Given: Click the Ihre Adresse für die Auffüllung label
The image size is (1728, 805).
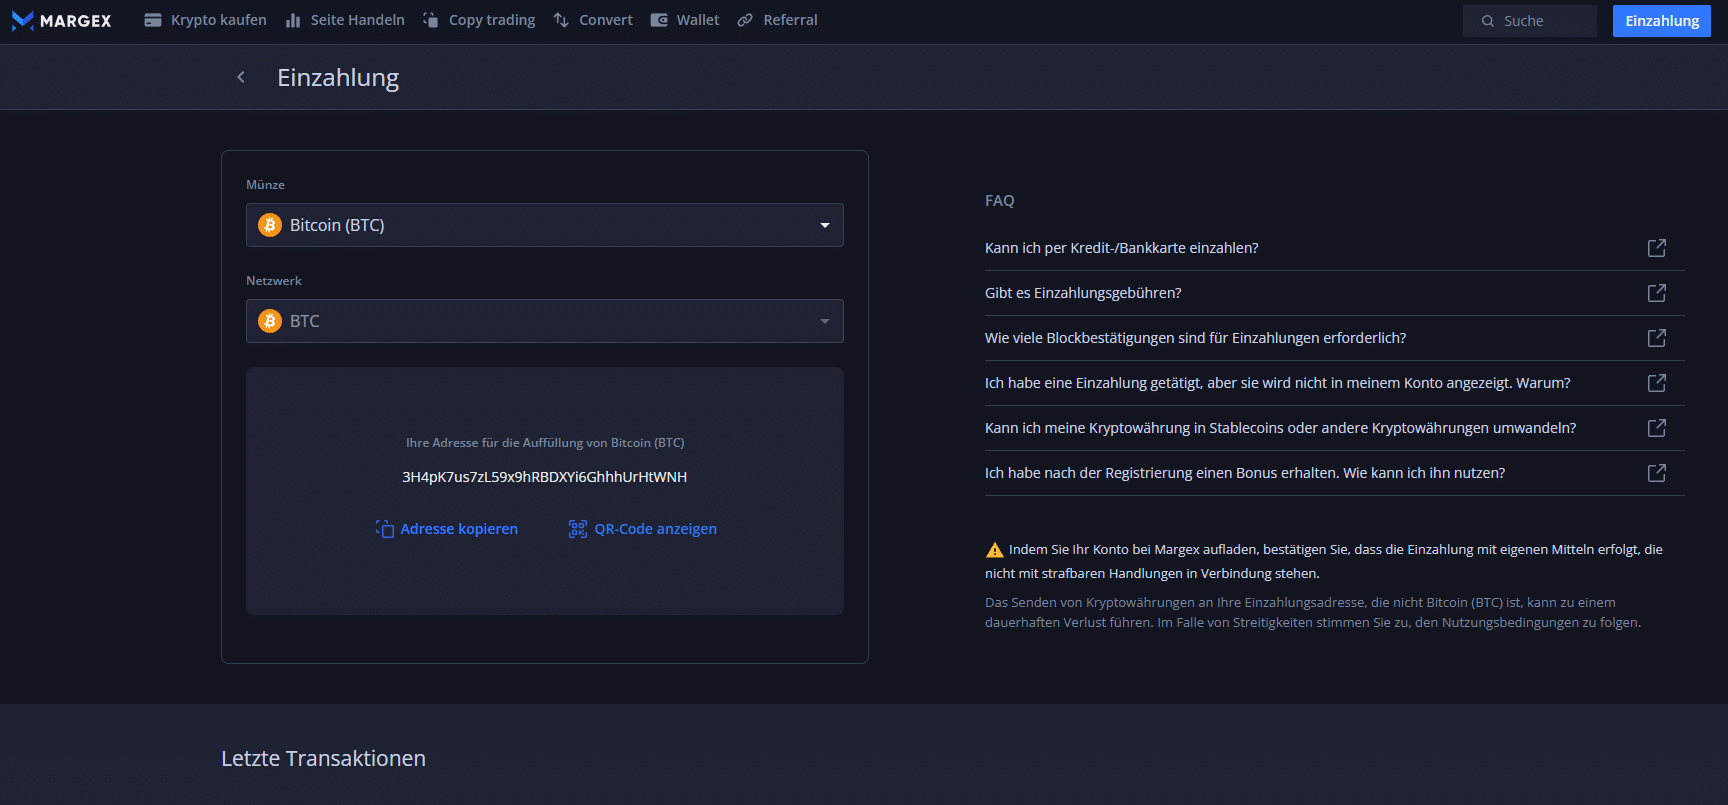Looking at the screenshot, I should pos(545,443).
